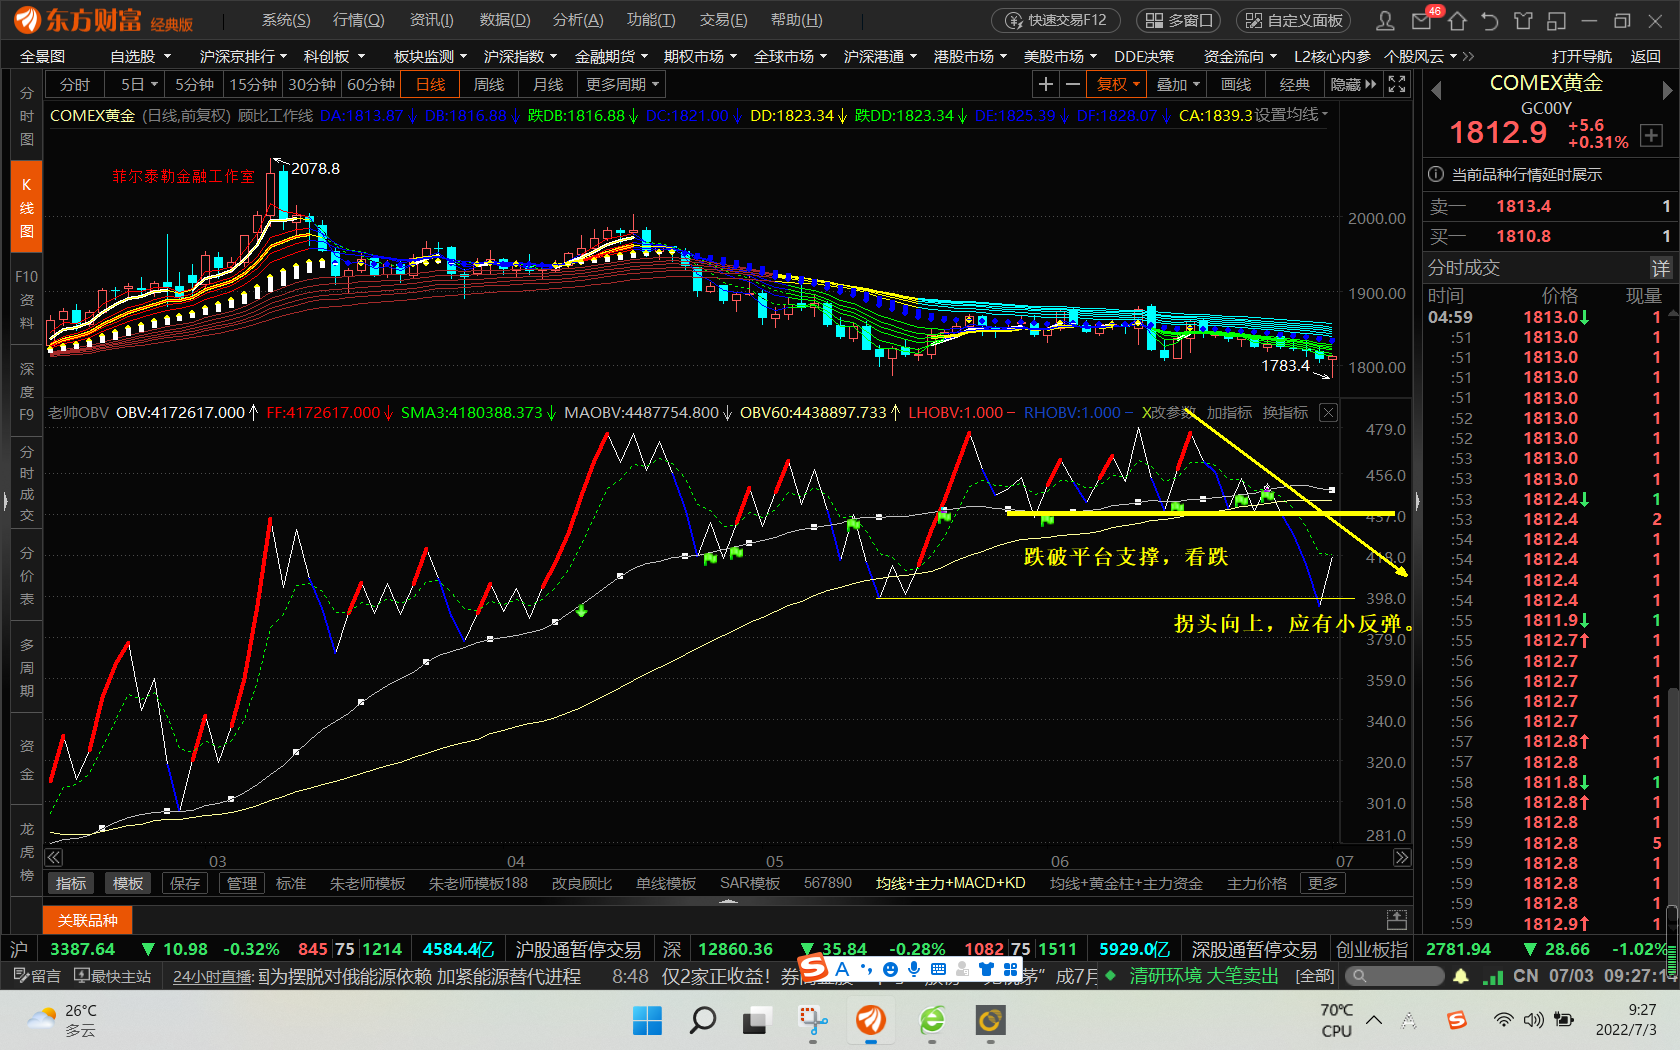Close the OBV indicator panel
The width and height of the screenshot is (1680, 1050).
(1328, 413)
